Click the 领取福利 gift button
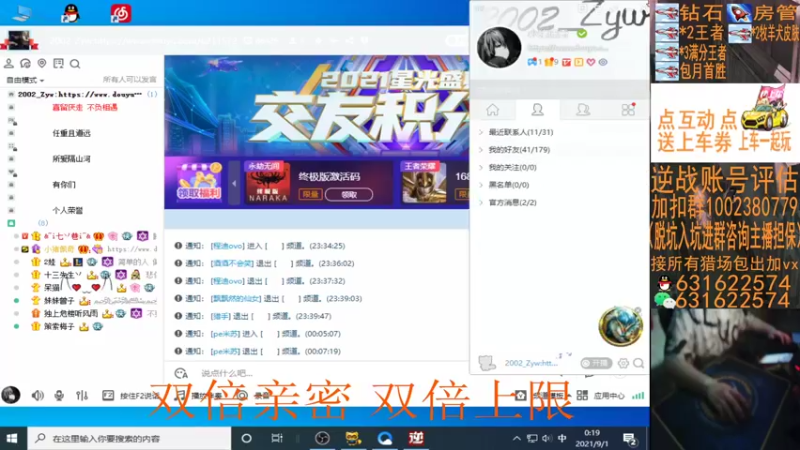The width and height of the screenshot is (800, 450). click(x=199, y=182)
